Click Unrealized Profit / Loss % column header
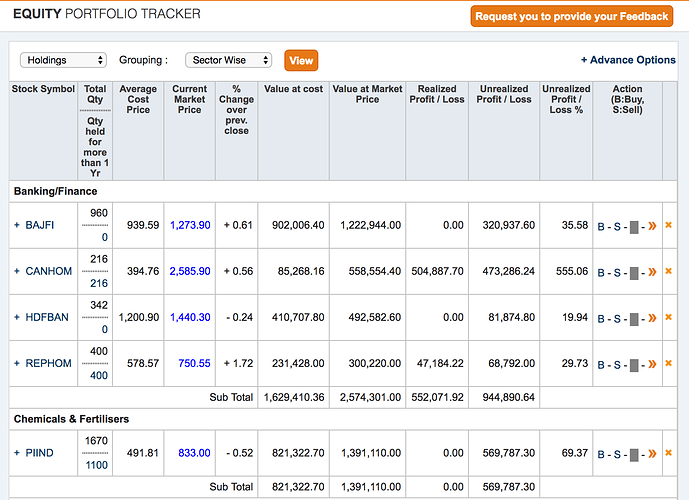Image resolution: width=689 pixels, height=500 pixels. coord(566,99)
